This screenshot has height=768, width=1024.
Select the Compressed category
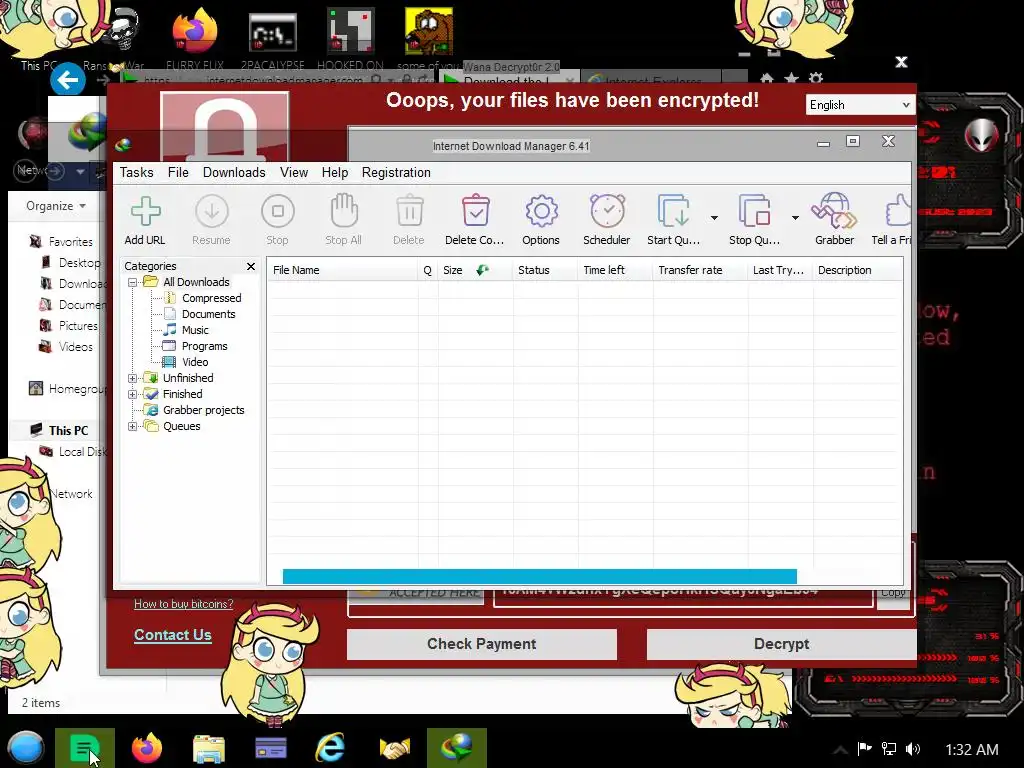(x=212, y=298)
